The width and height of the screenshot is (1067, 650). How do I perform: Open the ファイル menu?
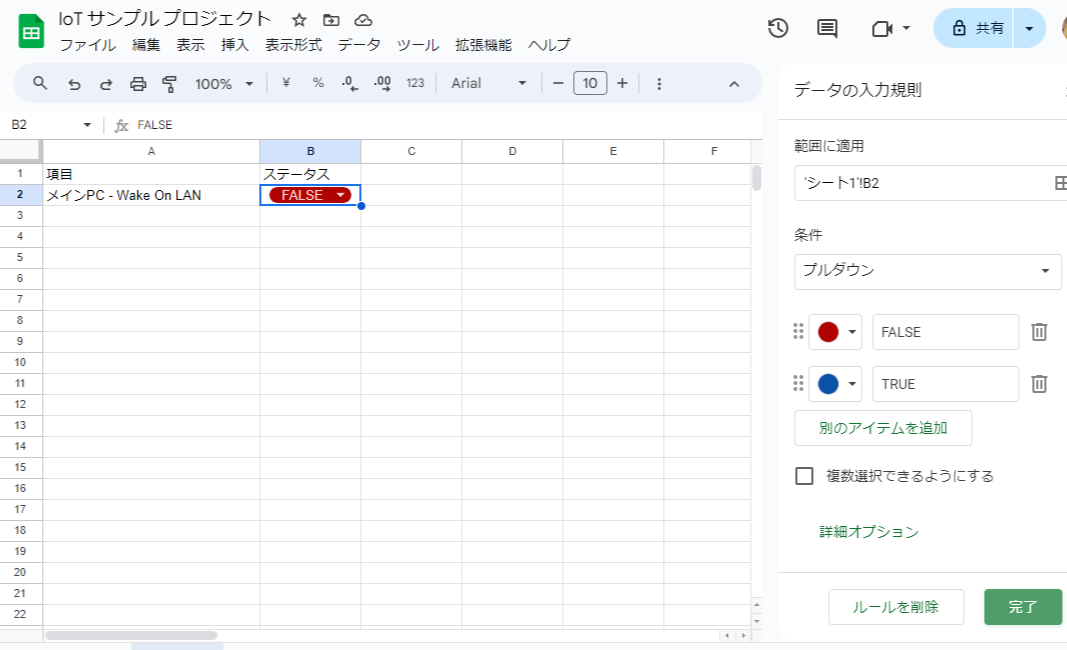click(88, 45)
